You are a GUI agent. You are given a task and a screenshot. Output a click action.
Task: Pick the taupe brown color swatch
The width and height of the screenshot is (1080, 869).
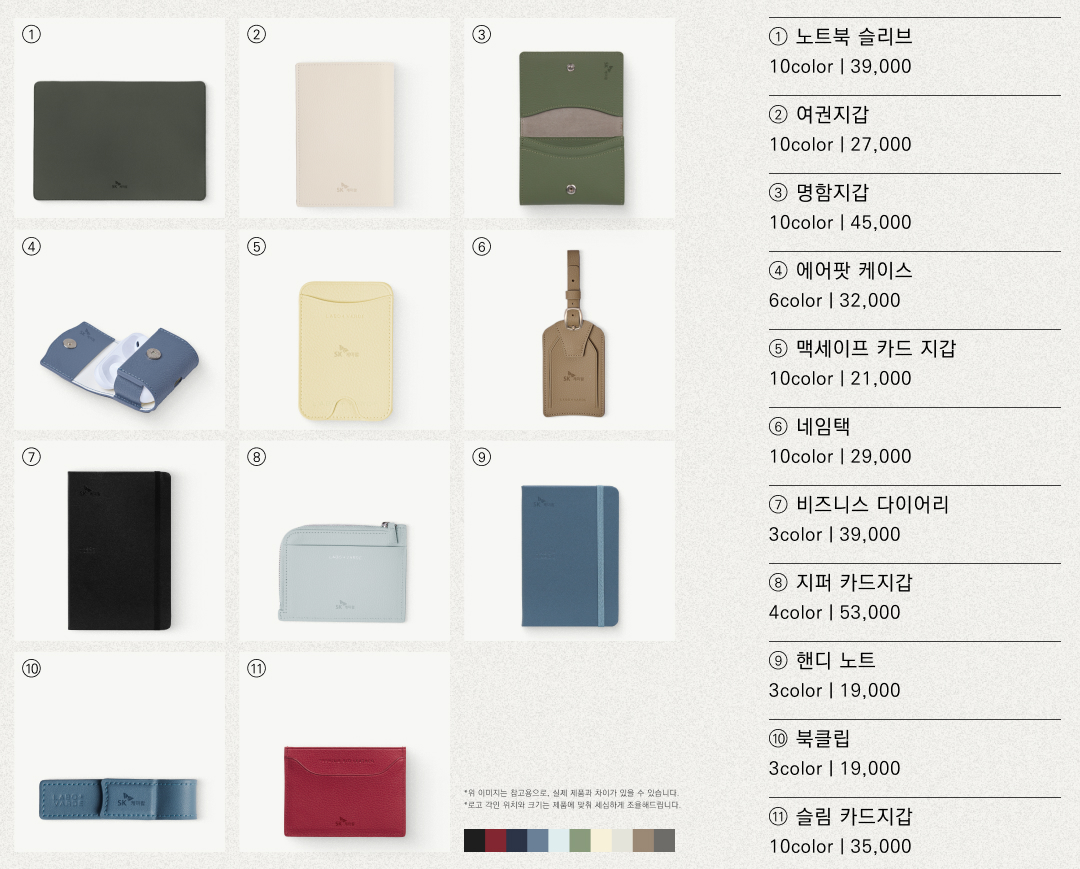tap(643, 840)
